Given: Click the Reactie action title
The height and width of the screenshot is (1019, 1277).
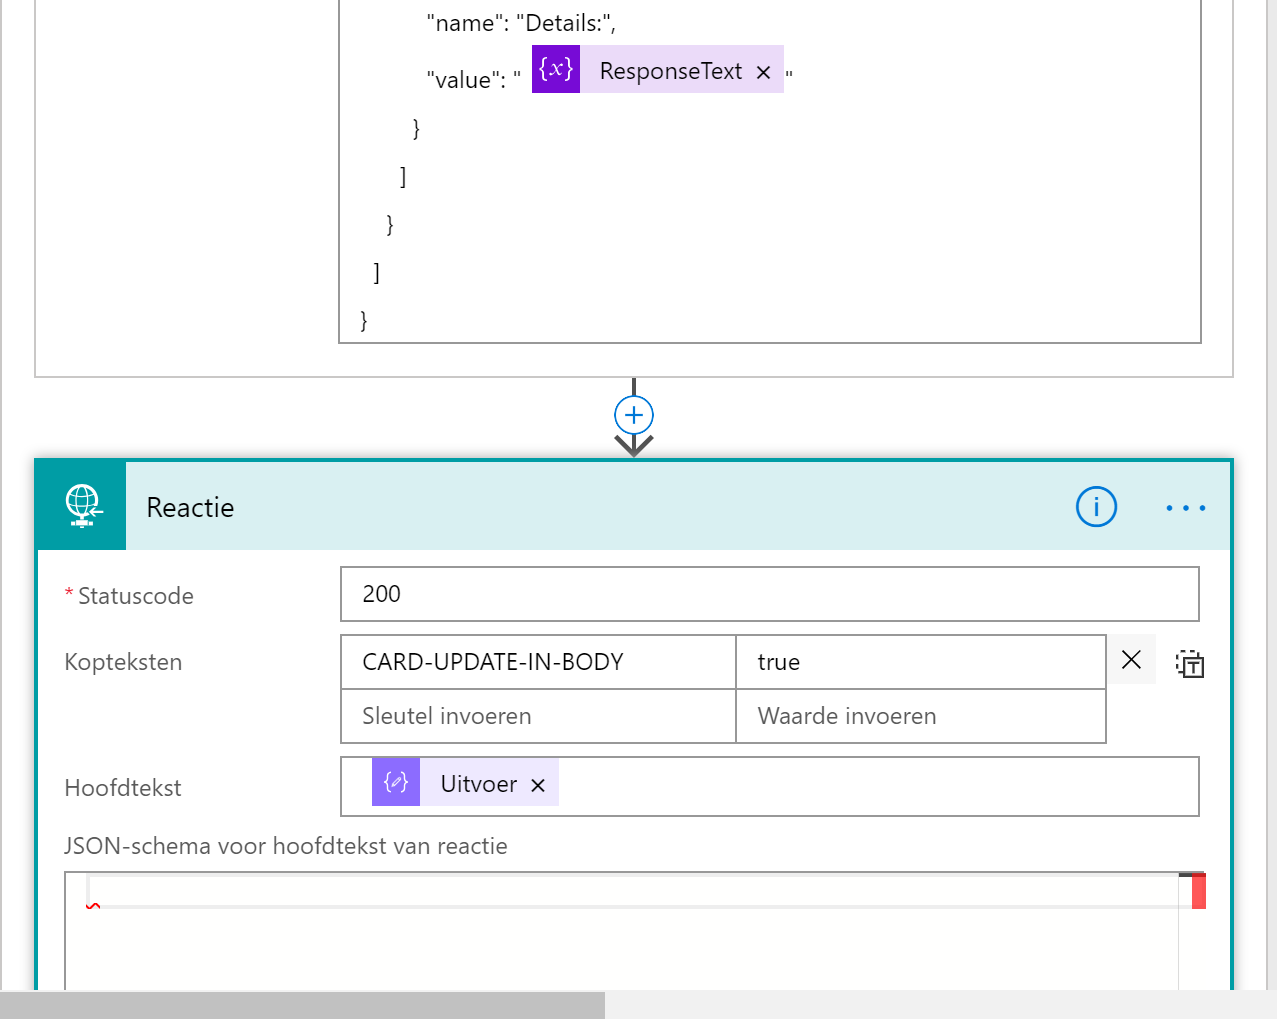Looking at the screenshot, I should pos(190,508).
